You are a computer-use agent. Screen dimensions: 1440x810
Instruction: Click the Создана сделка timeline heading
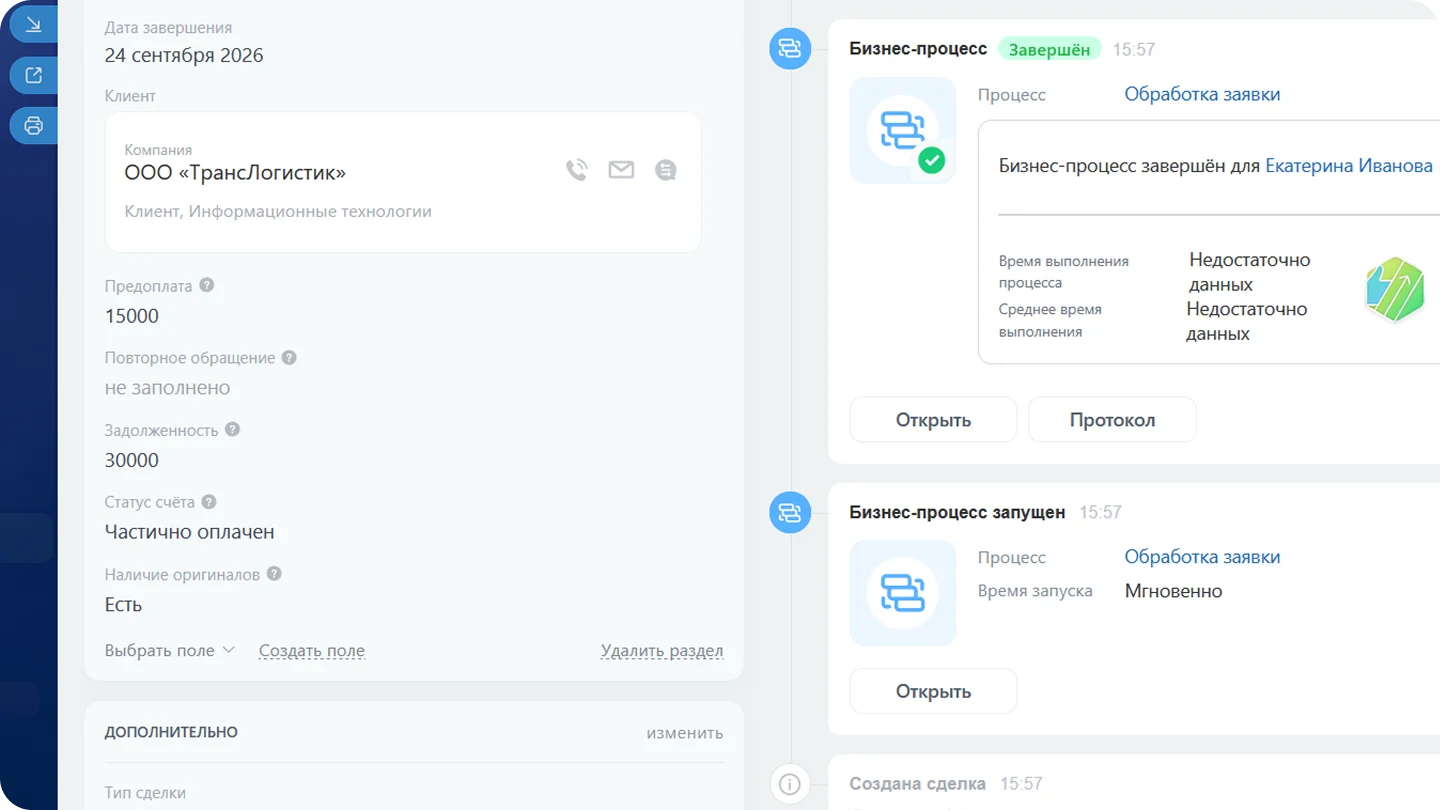click(918, 784)
